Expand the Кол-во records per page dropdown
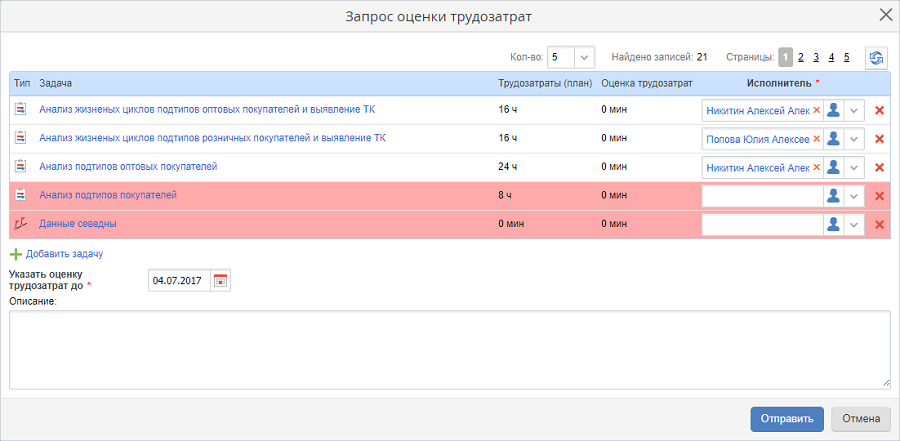Screen dimensions: 900x441 585,58
